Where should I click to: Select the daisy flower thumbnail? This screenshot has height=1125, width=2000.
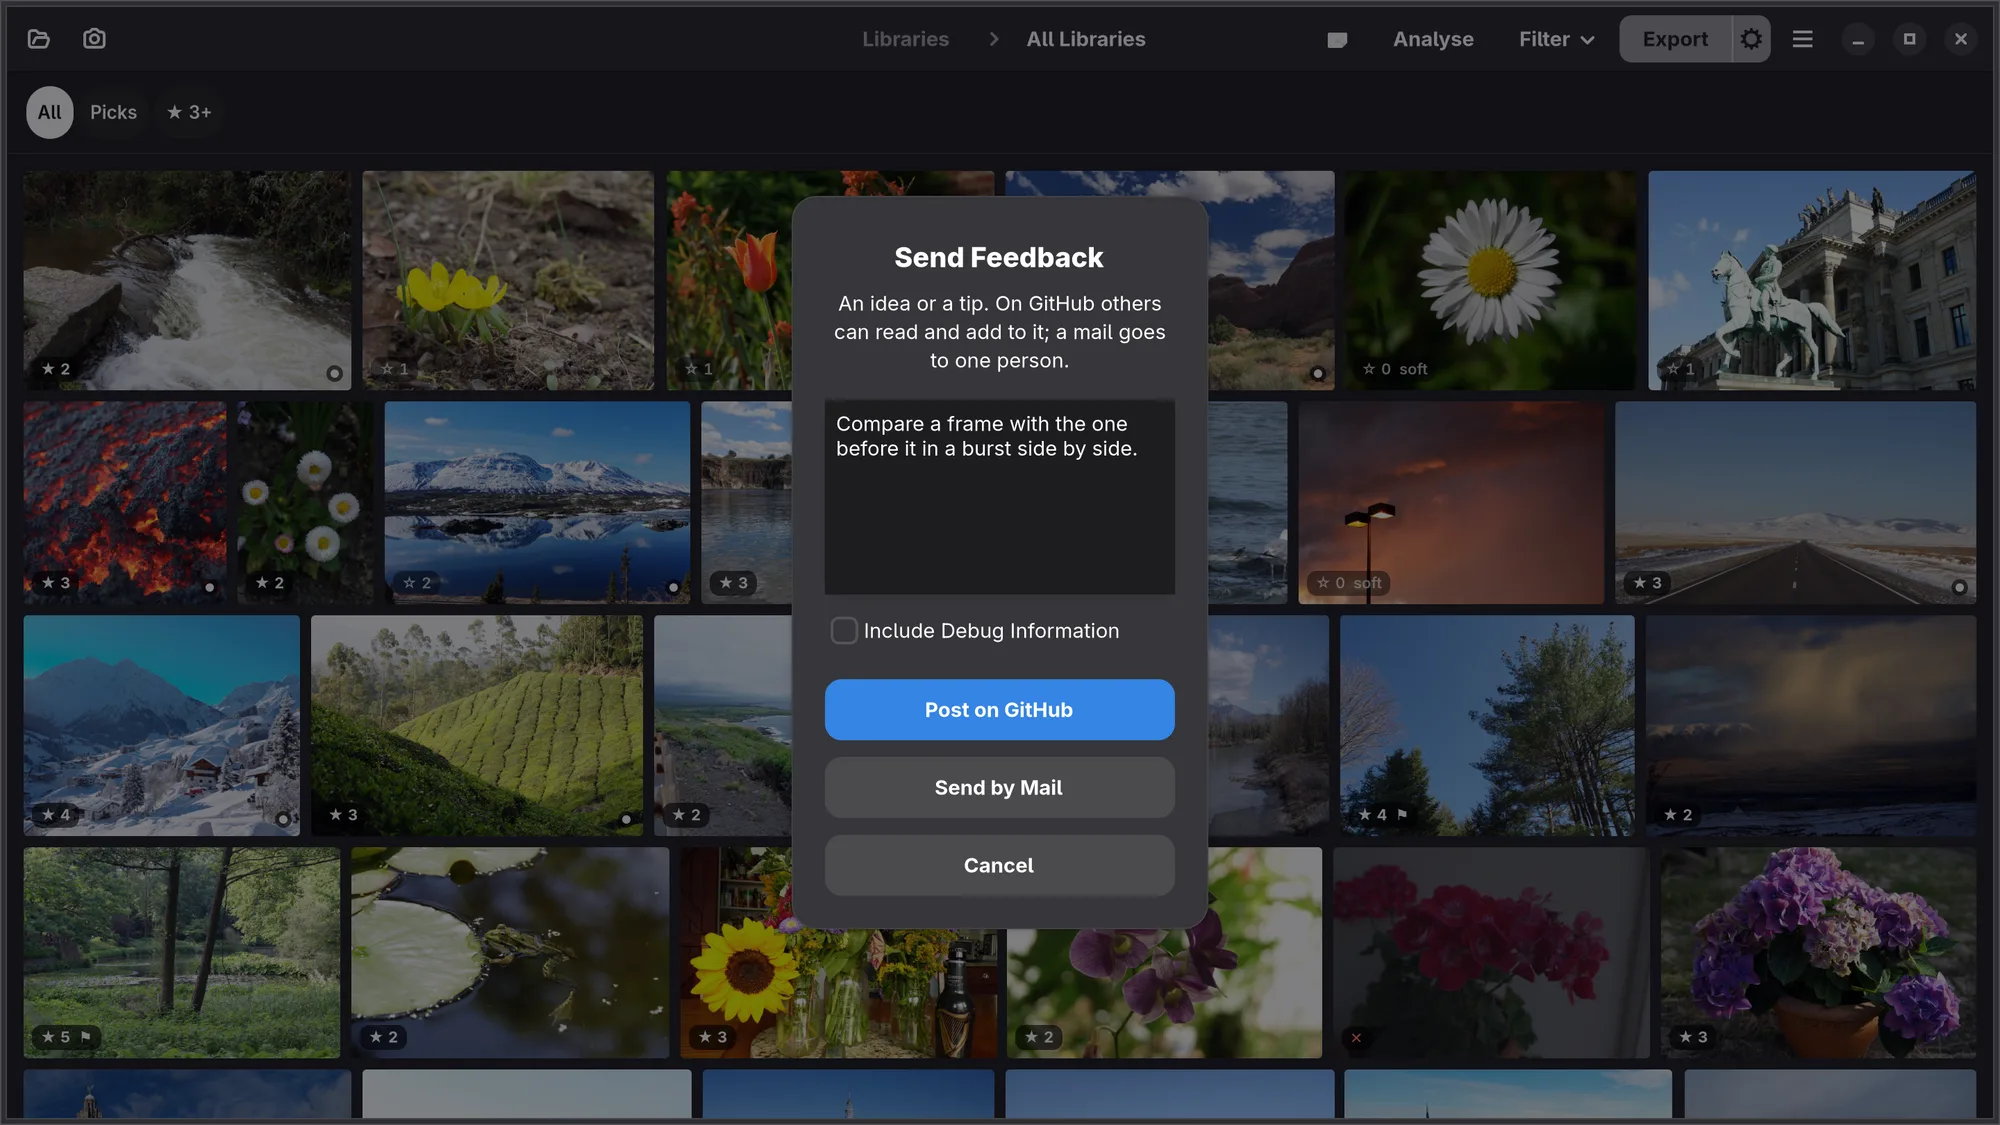pyautogui.click(x=1490, y=280)
